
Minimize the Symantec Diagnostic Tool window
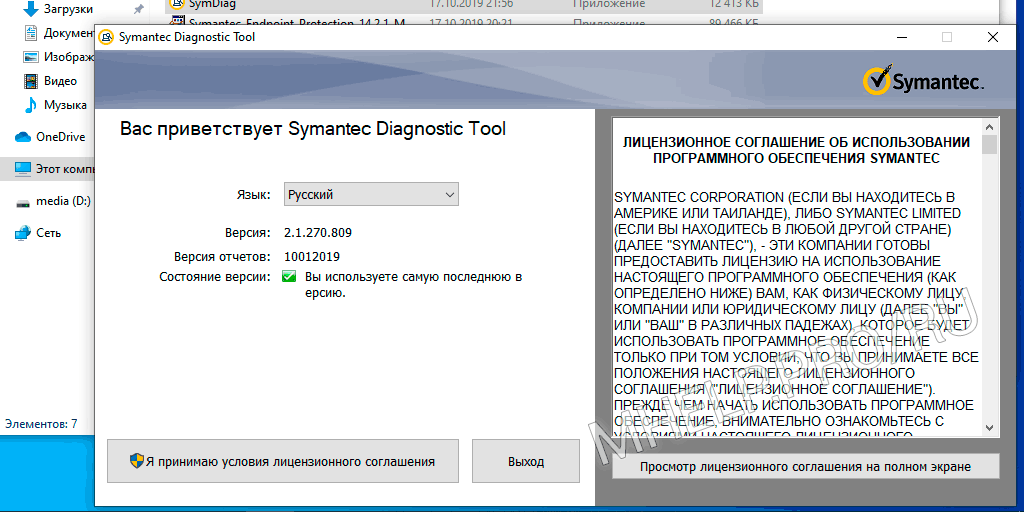coord(901,37)
